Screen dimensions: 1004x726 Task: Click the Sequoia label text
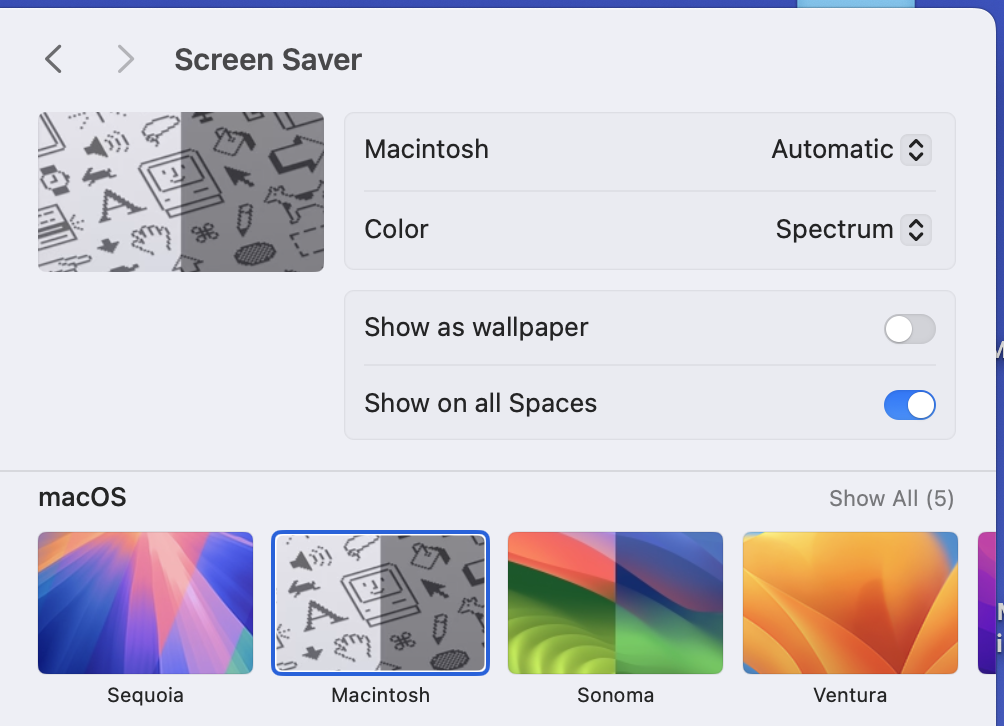point(145,695)
